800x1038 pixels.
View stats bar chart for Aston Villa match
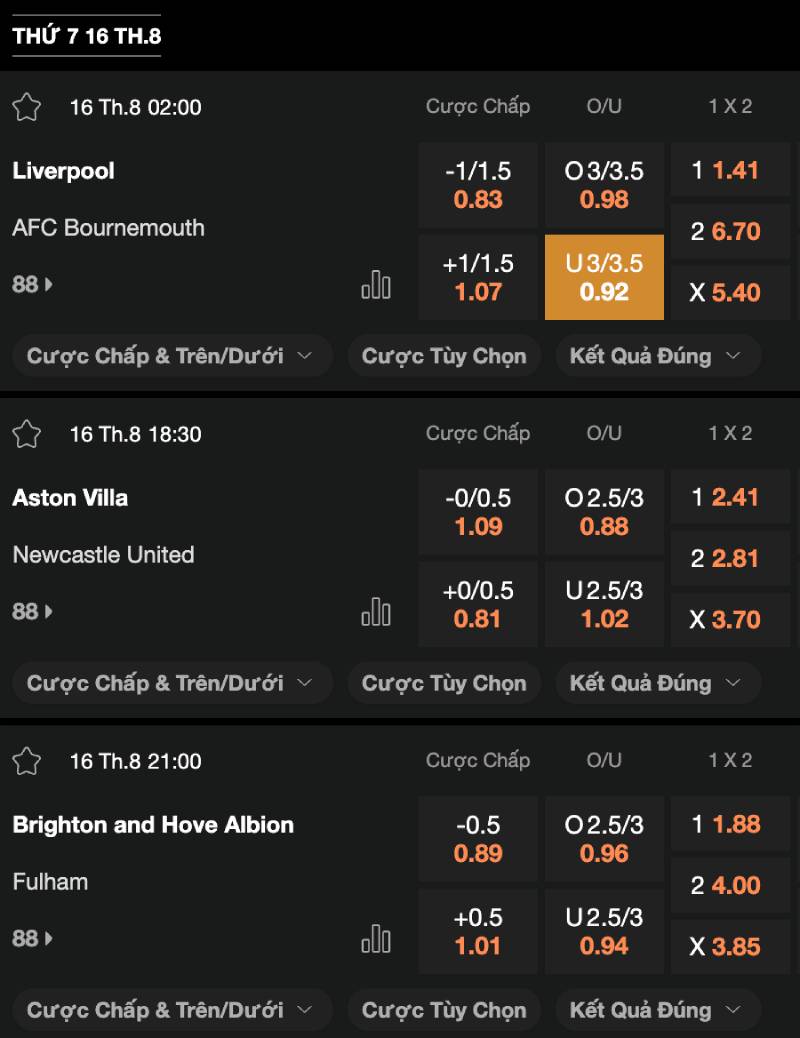376,612
